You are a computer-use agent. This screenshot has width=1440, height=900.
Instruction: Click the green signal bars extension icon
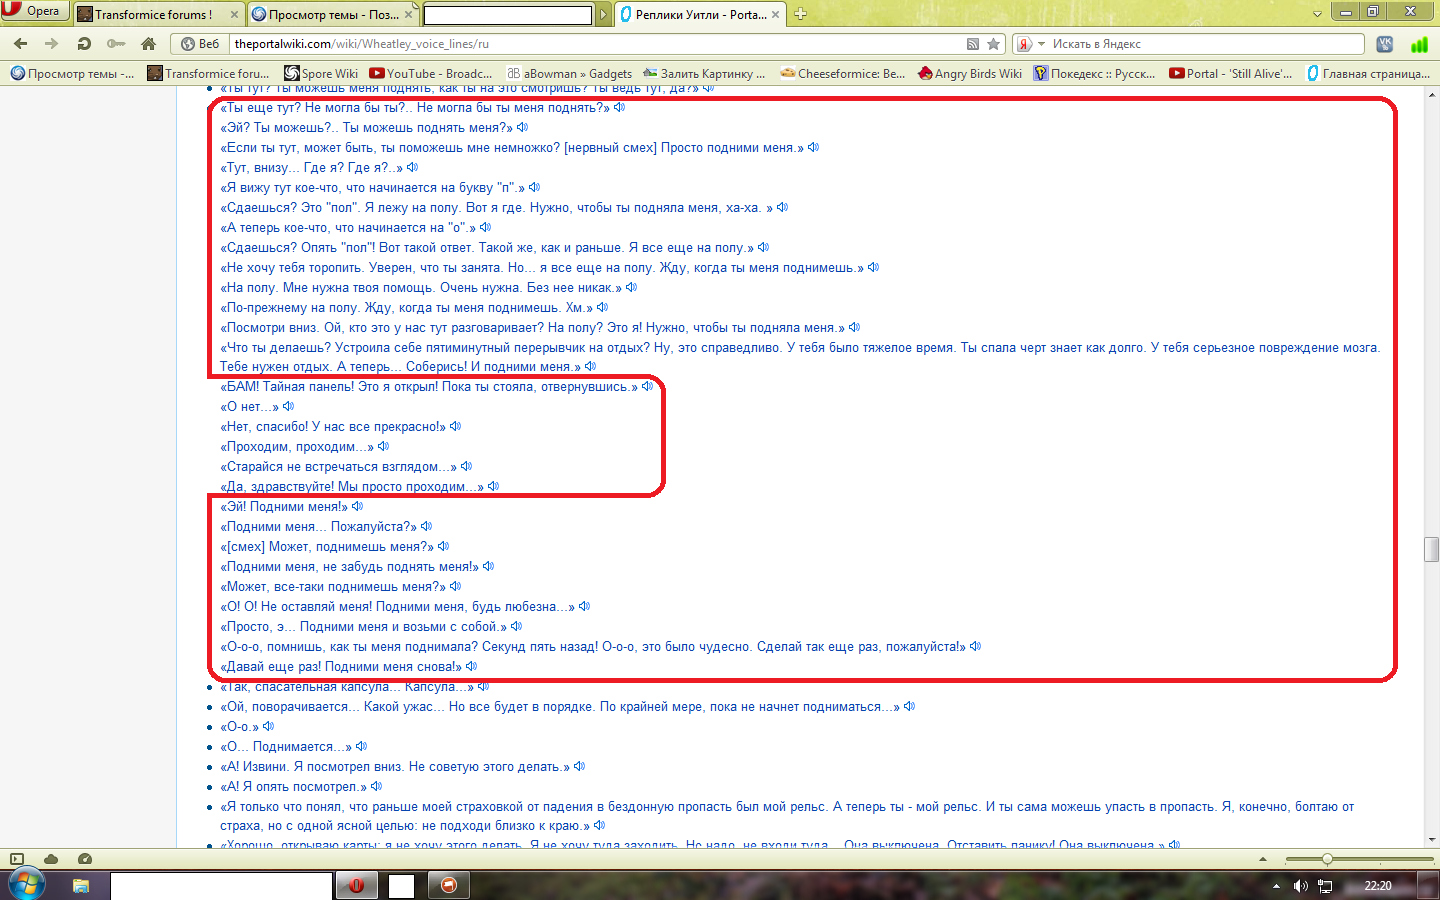(1419, 44)
